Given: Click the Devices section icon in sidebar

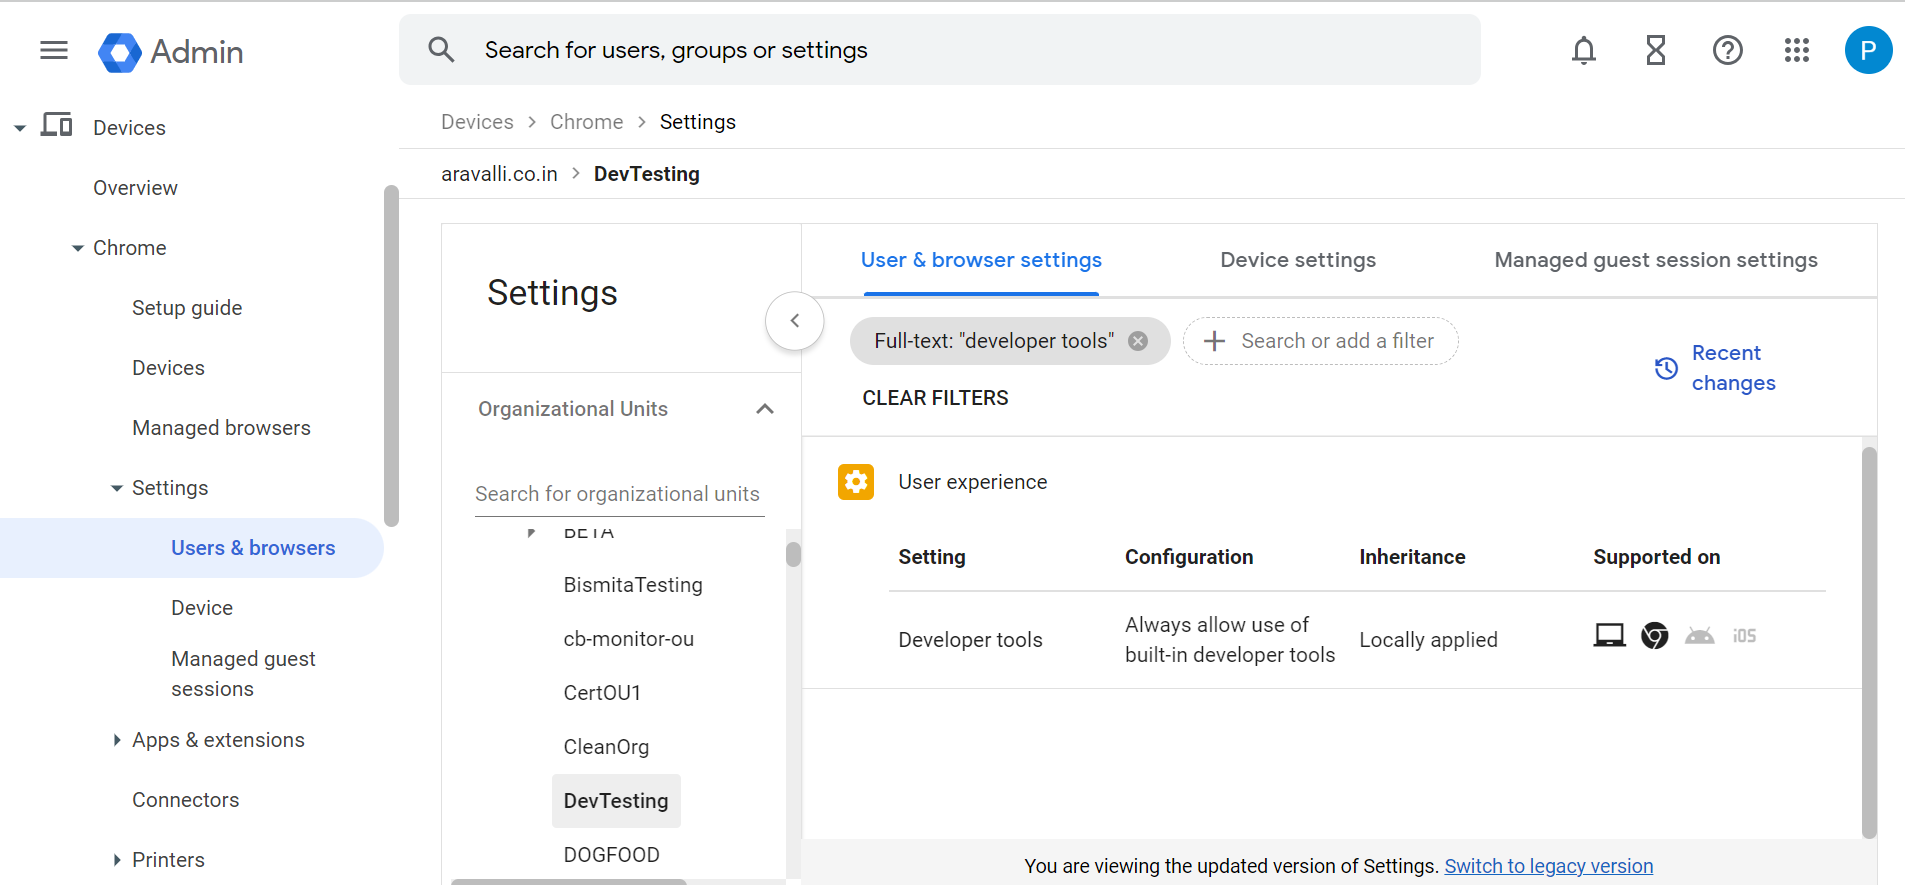Looking at the screenshot, I should [57, 125].
